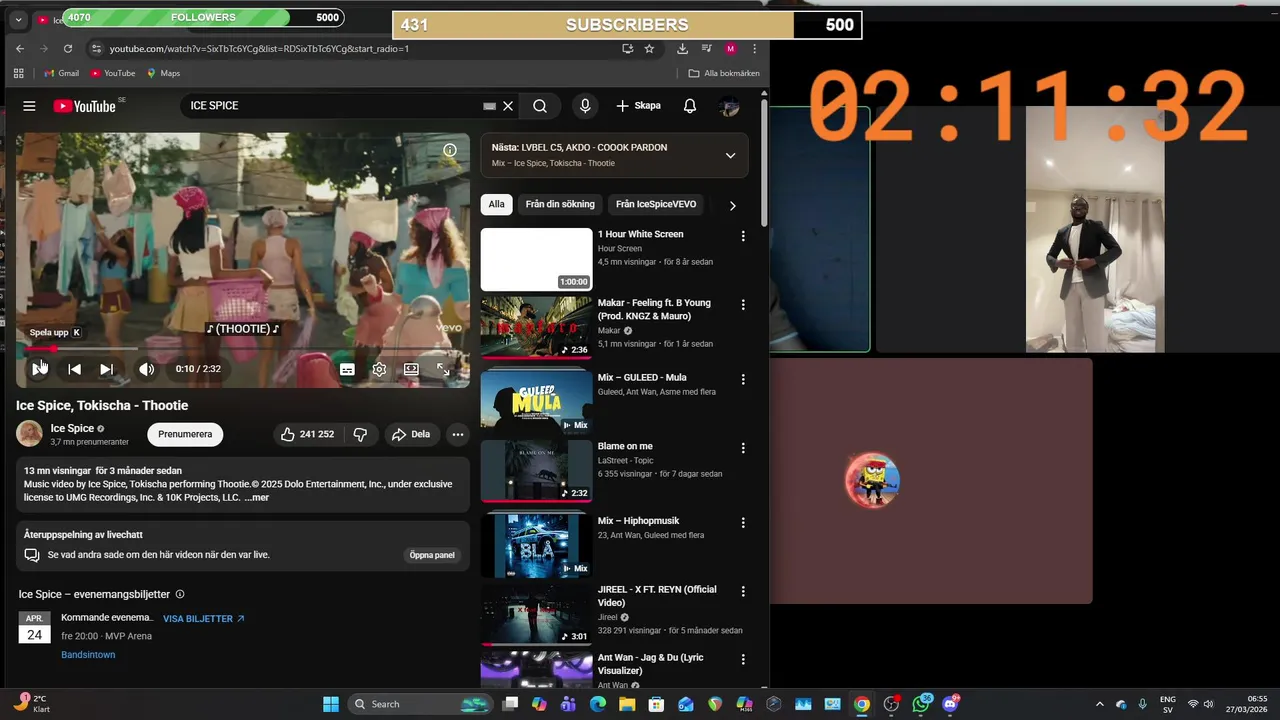Open on-screen keyboard in search box
The width and height of the screenshot is (1280, 720).
pyautogui.click(x=489, y=106)
